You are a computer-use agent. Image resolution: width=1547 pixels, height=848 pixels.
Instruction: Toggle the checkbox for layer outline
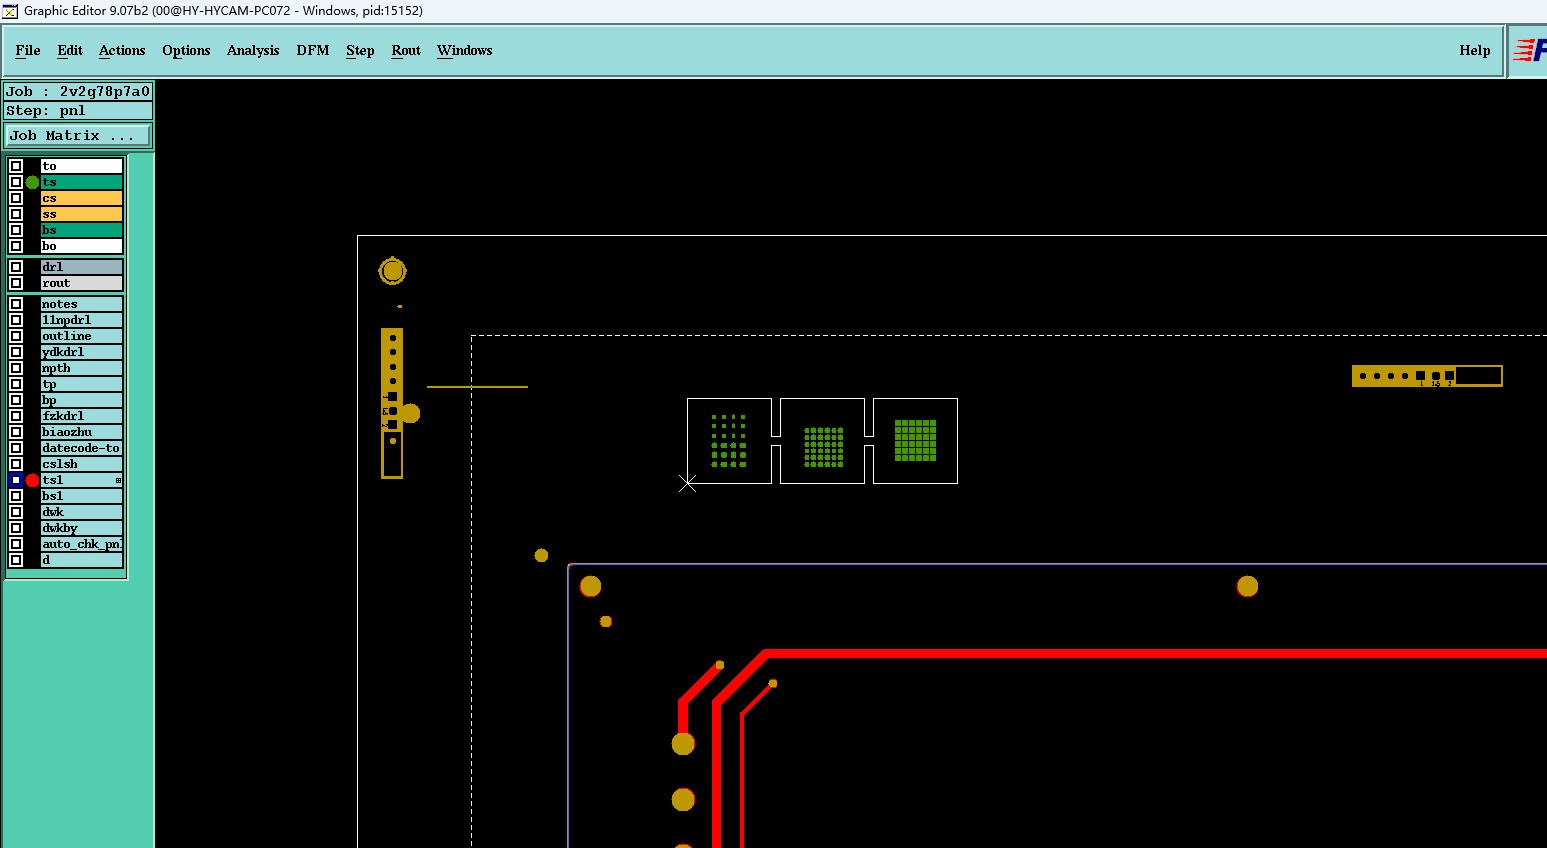click(16, 336)
